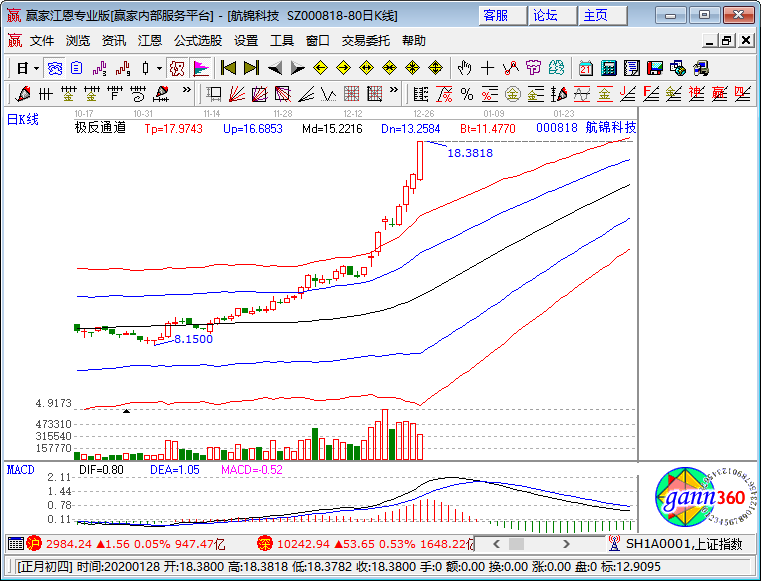Viewport: 761px width, 581px height.
Task: Click the 论坛 button in title bar
Action: (552, 16)
